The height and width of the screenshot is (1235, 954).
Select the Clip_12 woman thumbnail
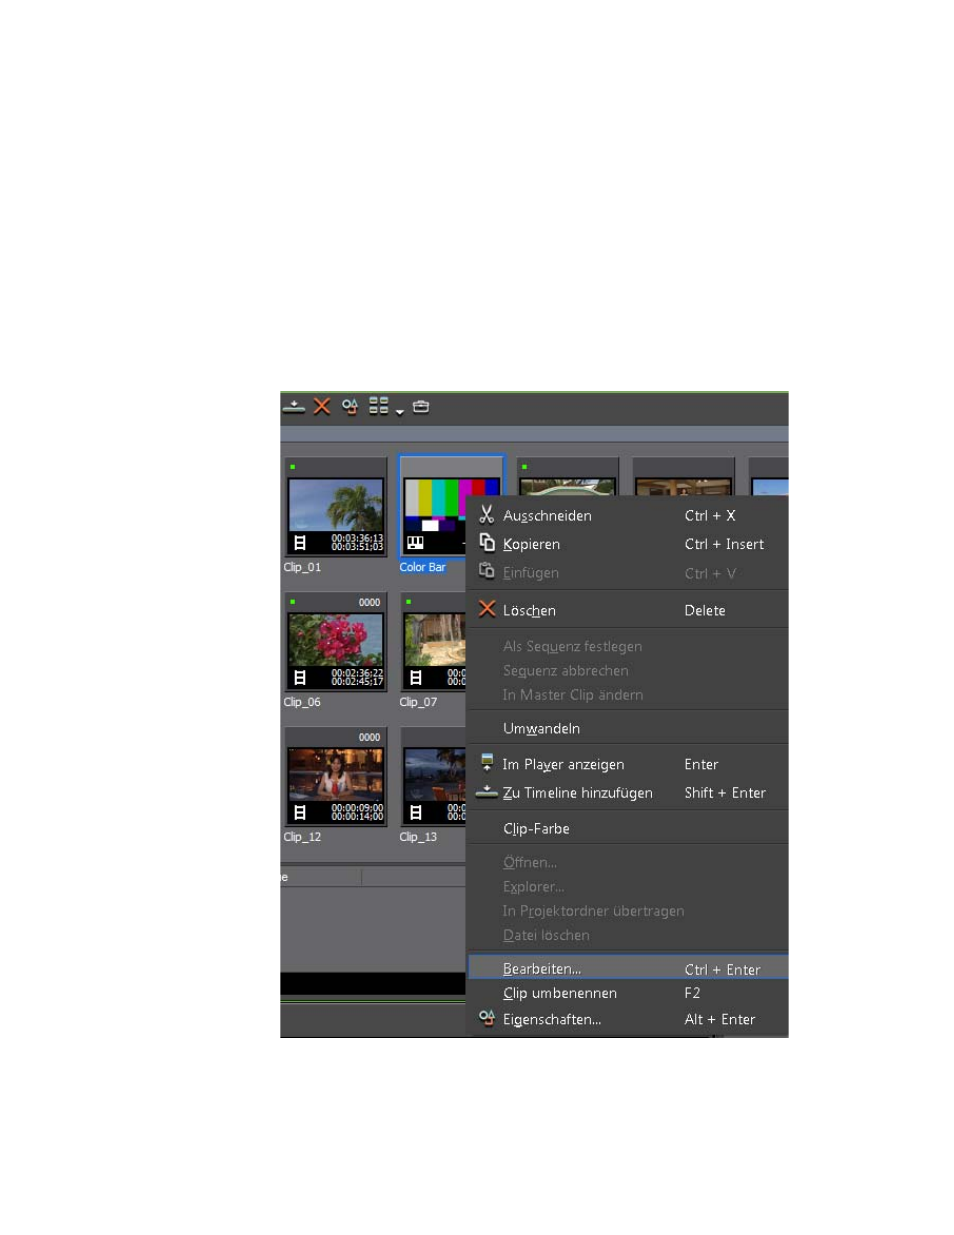tap(336, 776)
